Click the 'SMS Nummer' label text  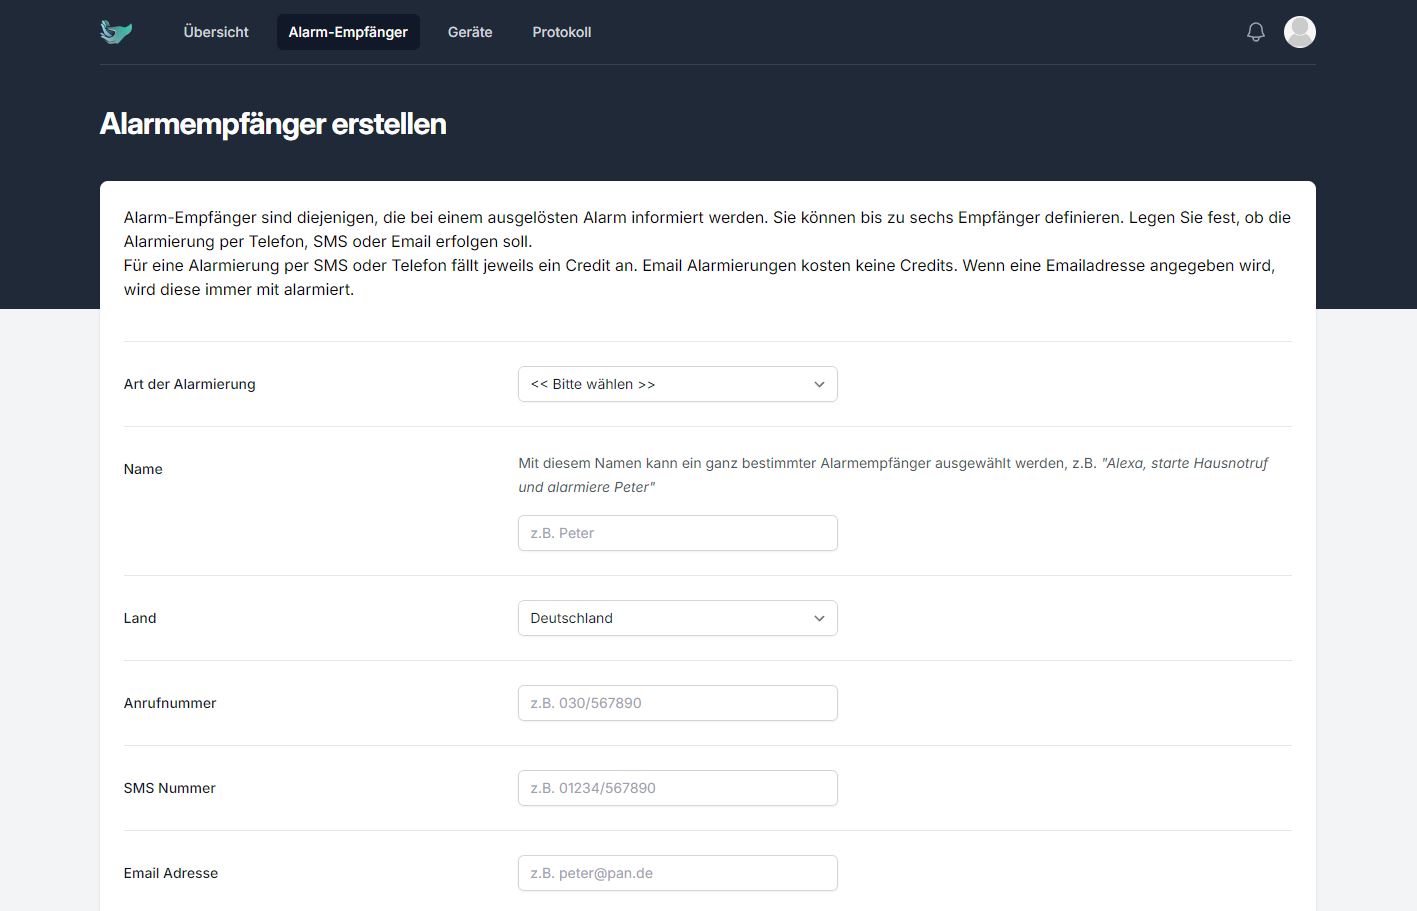point(169,788)
